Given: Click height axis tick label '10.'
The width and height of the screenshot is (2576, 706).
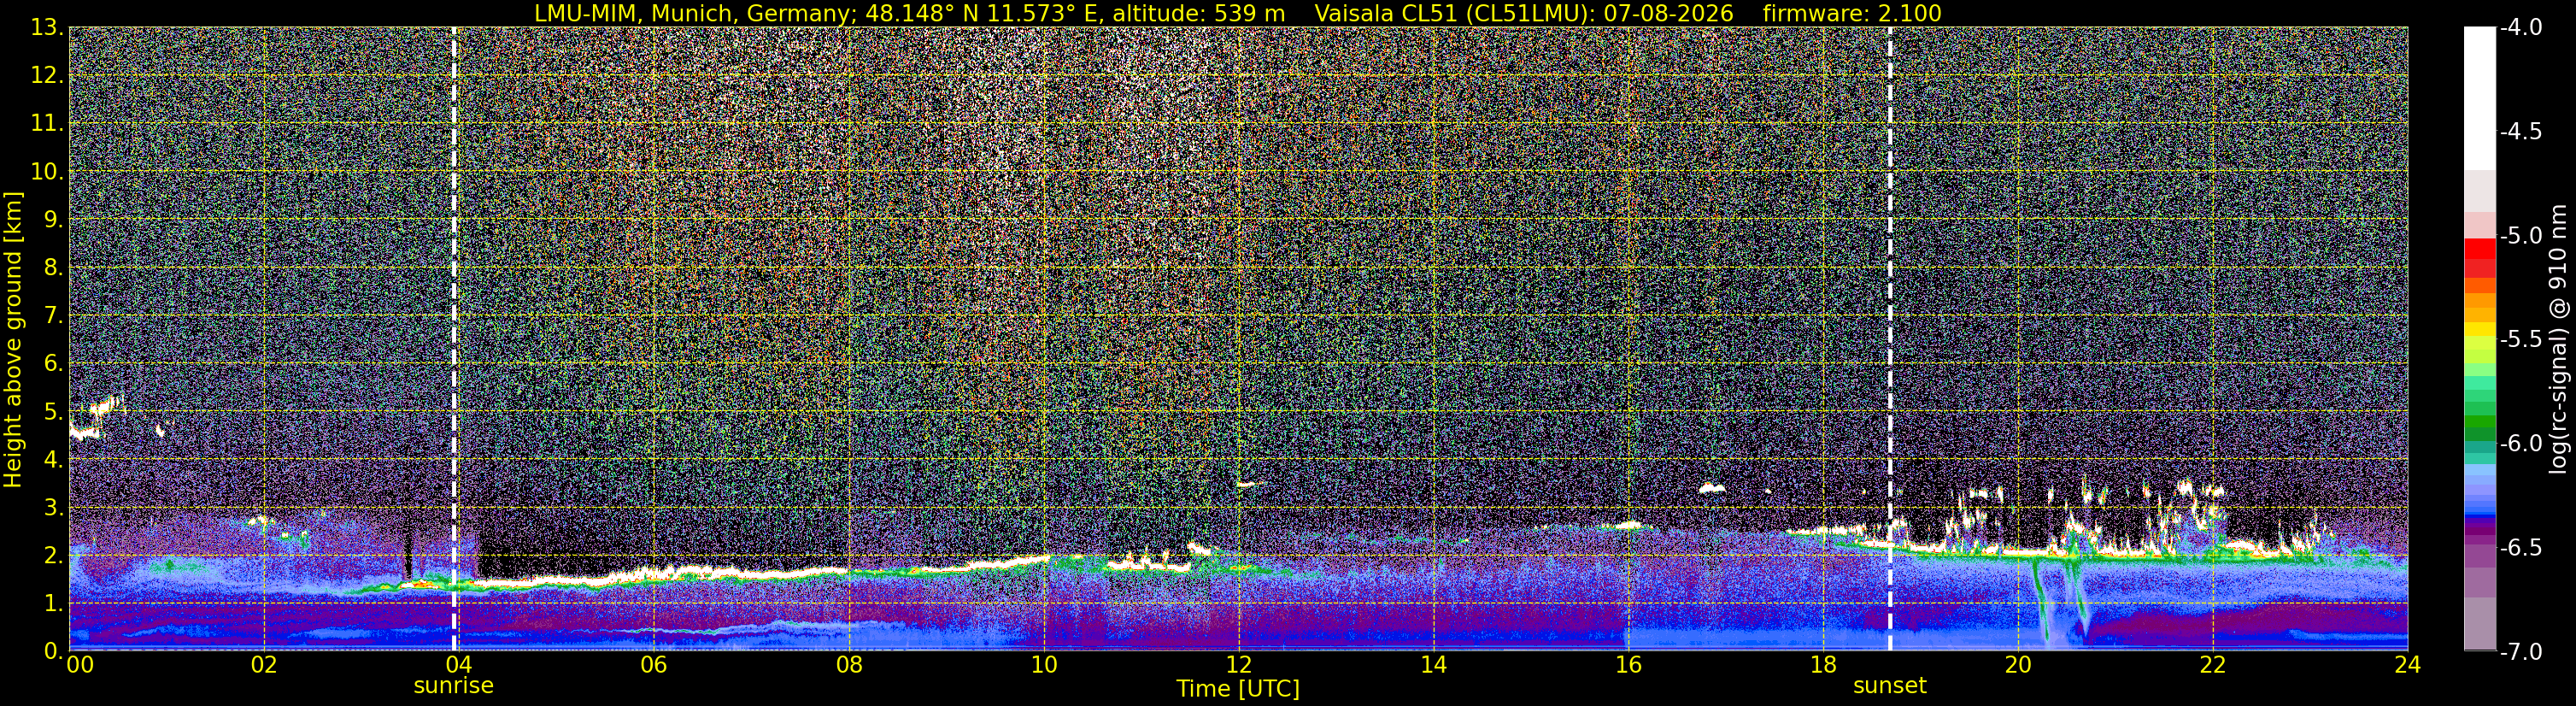Looking at the screenshot, I should (x=46, y=171).
